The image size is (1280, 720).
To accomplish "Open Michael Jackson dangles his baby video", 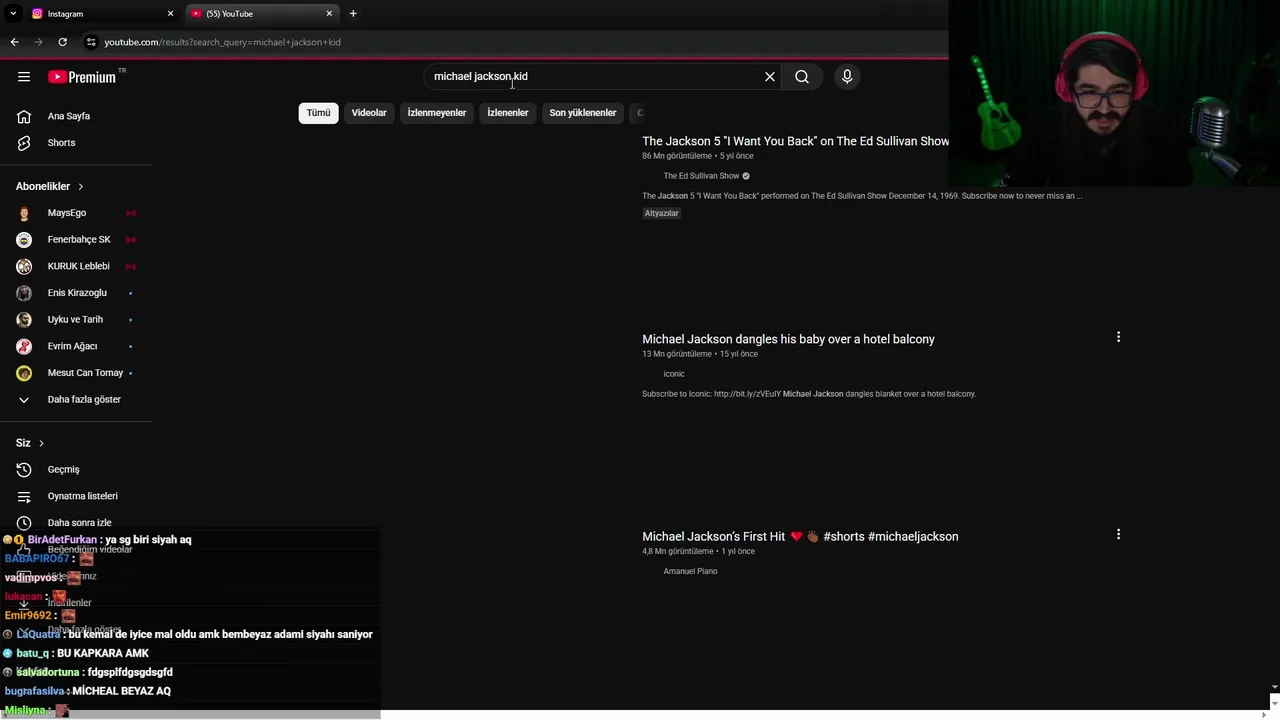I will pyautogui.click(x=788, y=339).
